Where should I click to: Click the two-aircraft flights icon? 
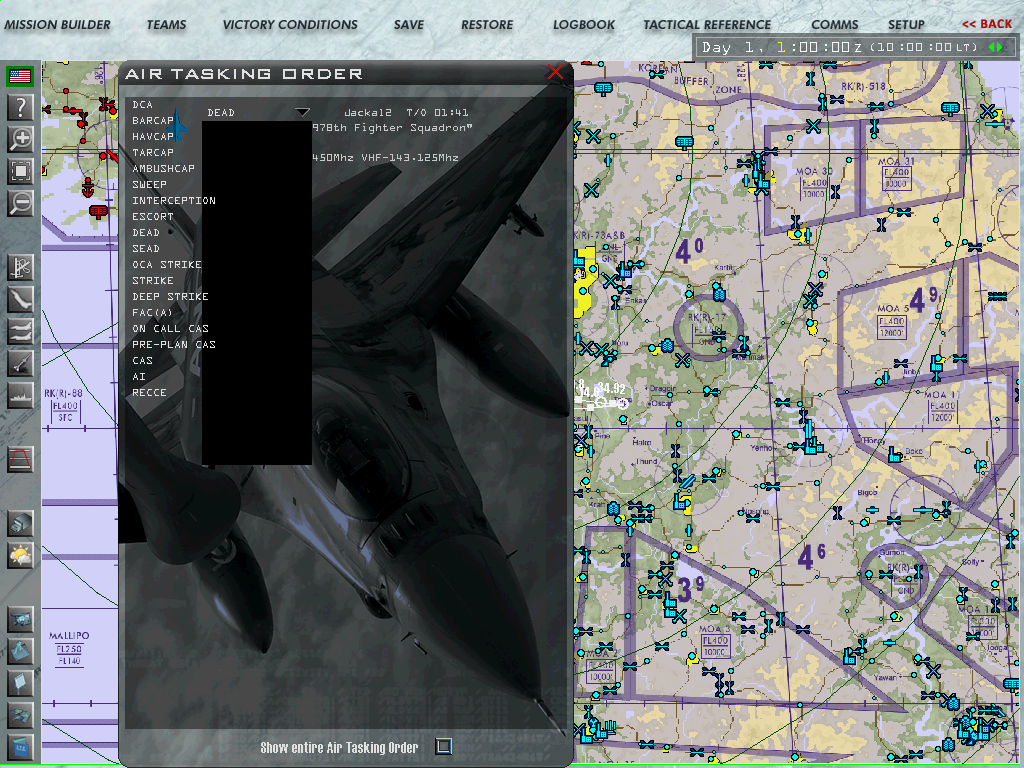click(21, 331)
